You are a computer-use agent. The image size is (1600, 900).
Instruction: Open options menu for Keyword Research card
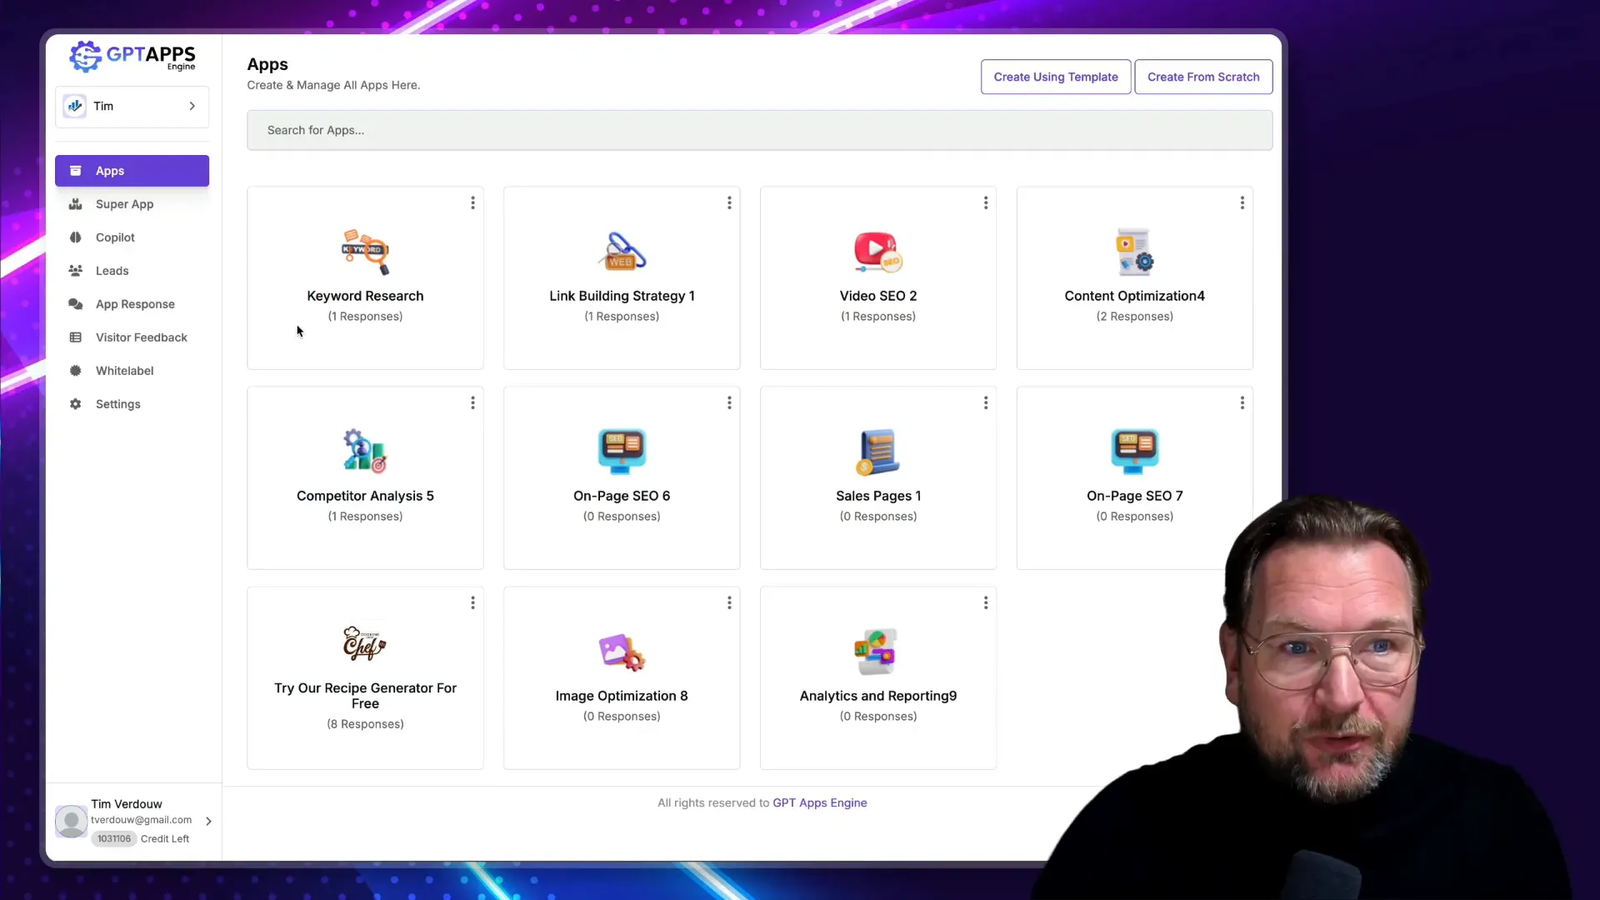coord(473,203)
